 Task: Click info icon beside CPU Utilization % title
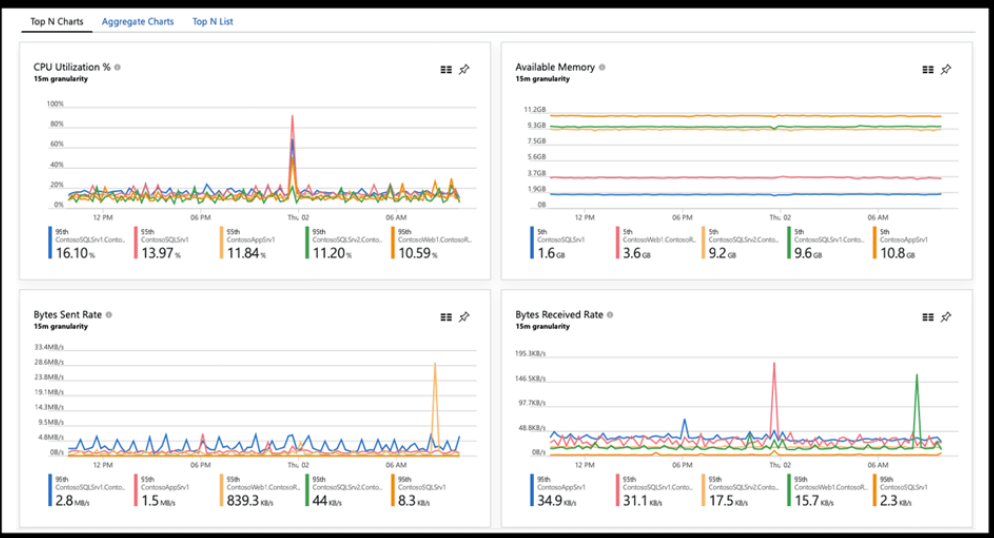117,67
